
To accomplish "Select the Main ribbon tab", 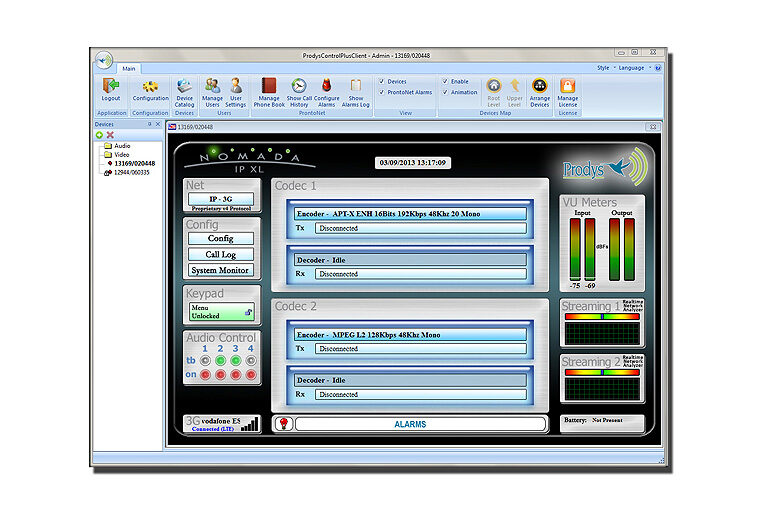I will coord(129,68).
